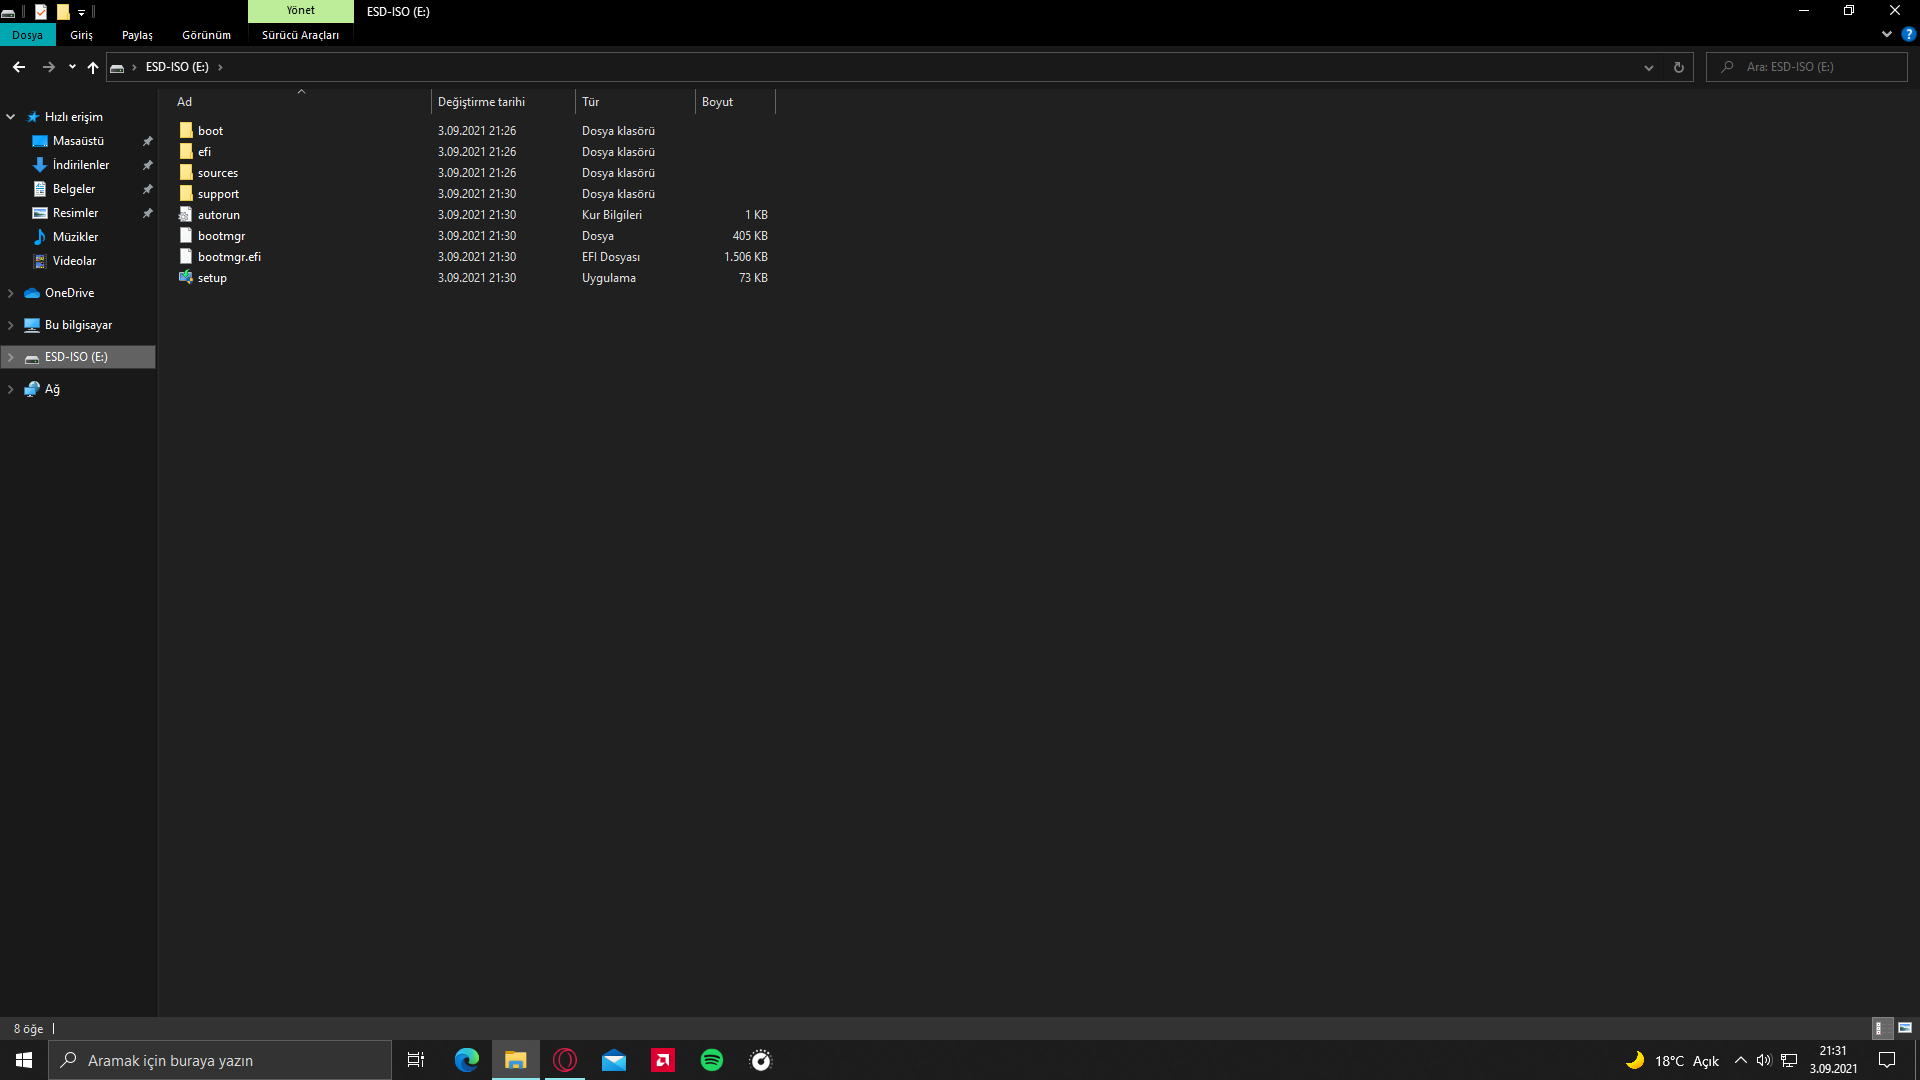The height and width of the screenshot is (1080, 1920).
Task: Open Spotify from the taskbar
Action: pos(712,1060)
